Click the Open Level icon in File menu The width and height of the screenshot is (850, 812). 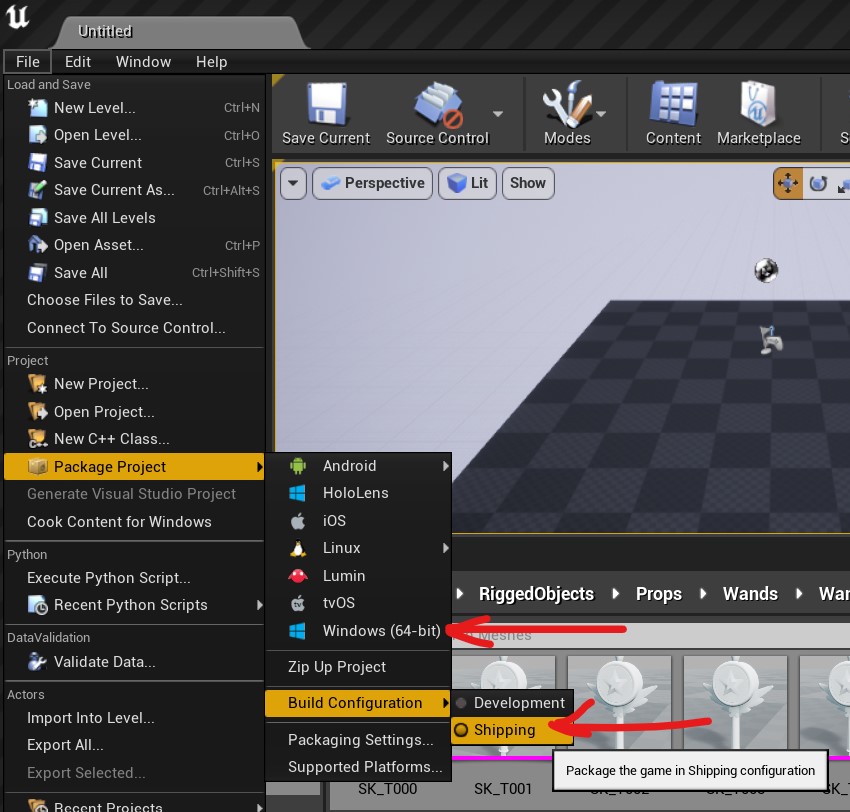(x=37, y=135)
